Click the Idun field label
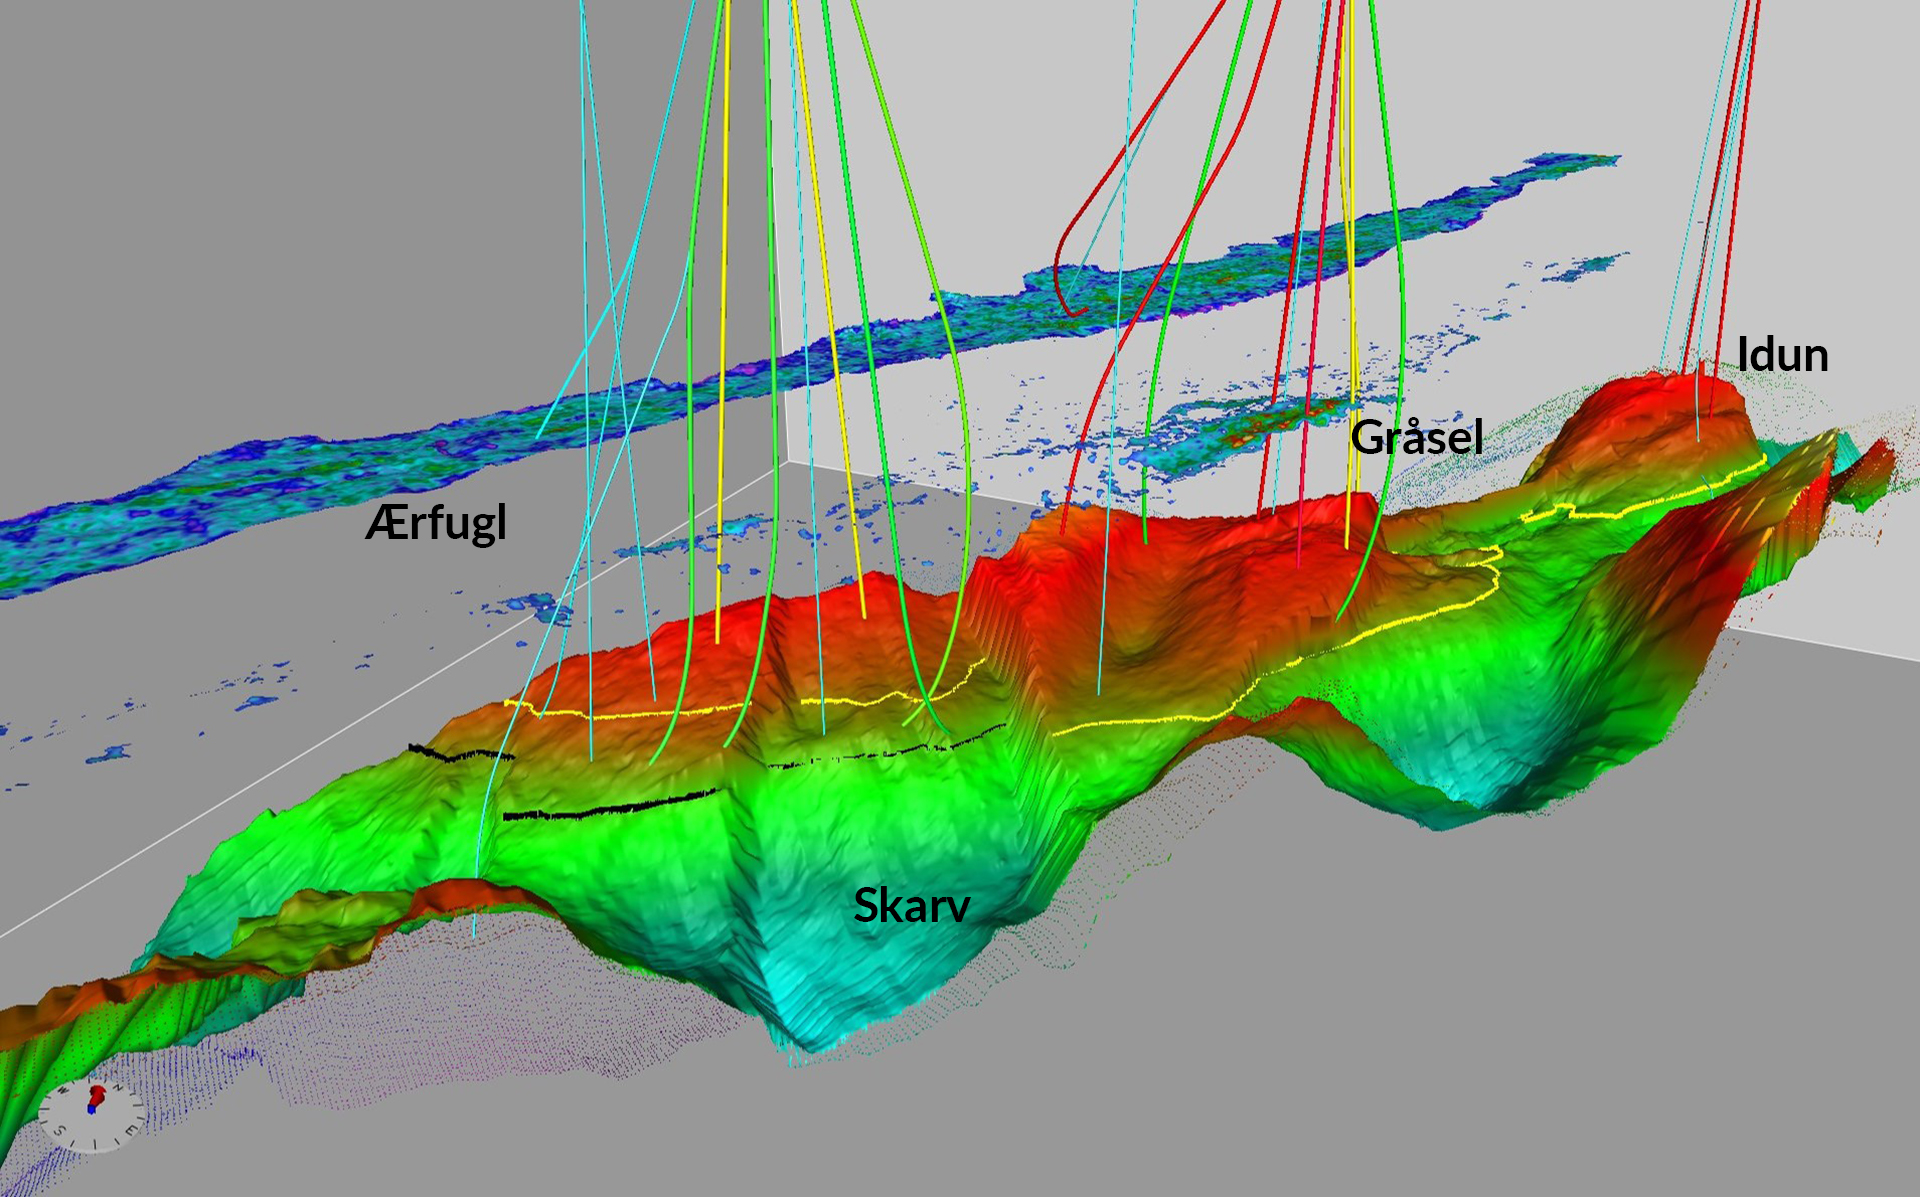The height and width of the screenshot is (1197, 1920). click(1782, 355)
